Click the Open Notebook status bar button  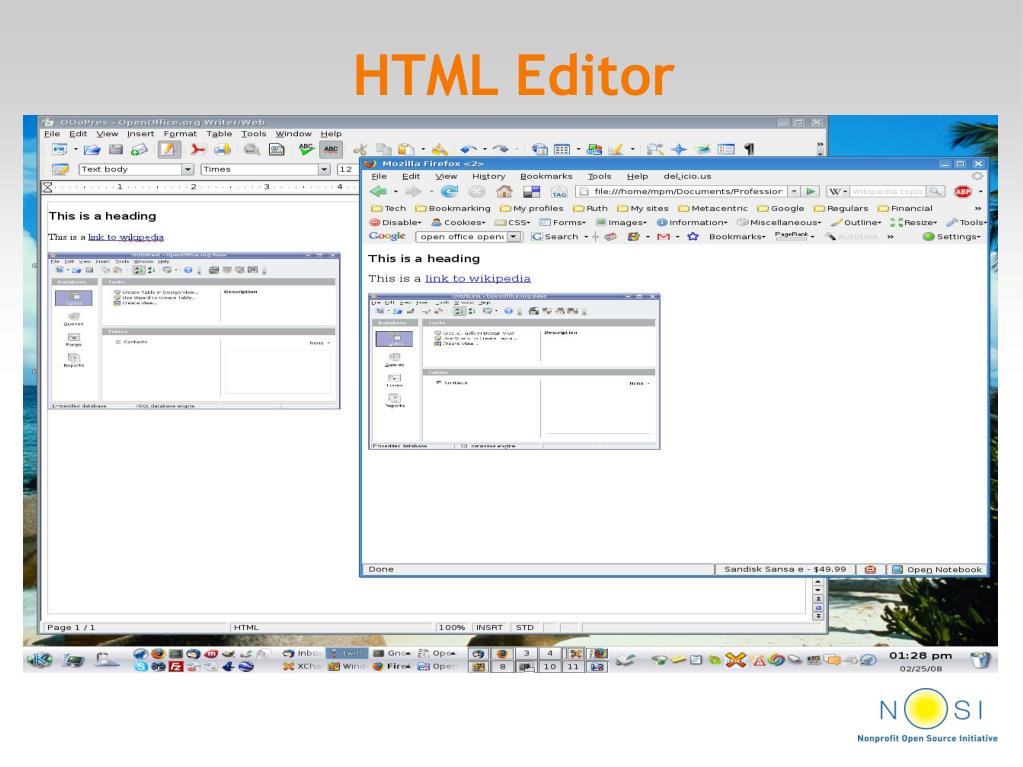(x=937, y=570)
